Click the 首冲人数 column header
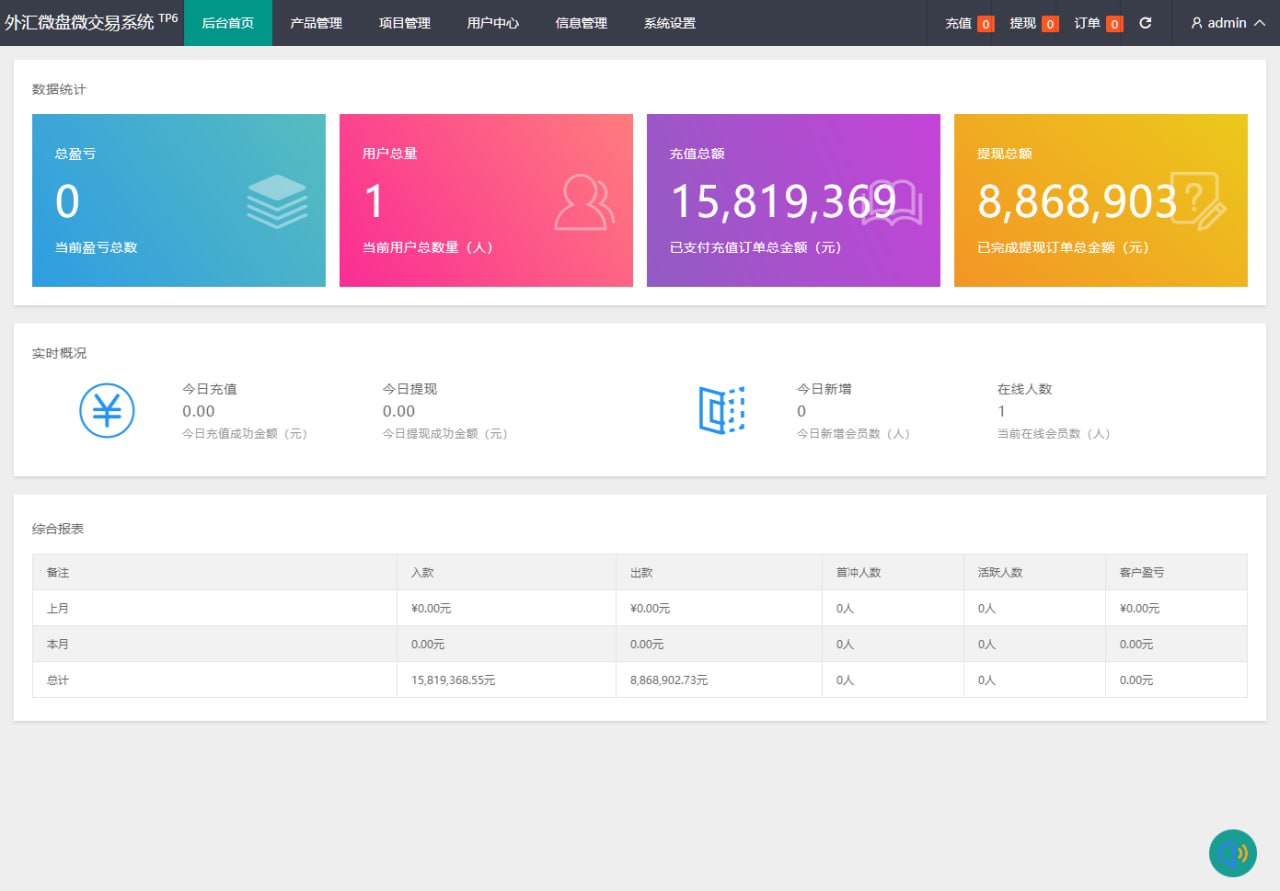The height and width of the screenshot is (891, 1280). pyautogui.click(x=859, y=572)
